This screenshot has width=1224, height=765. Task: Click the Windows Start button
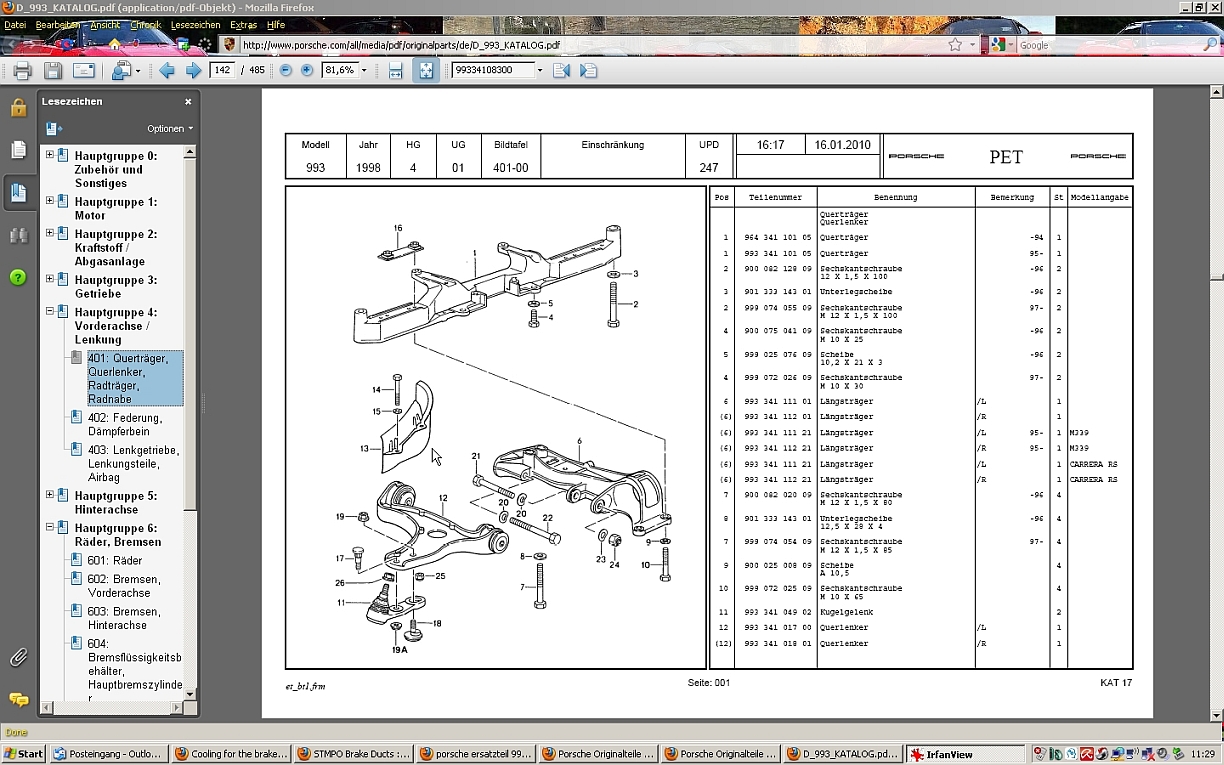point(23,754)
